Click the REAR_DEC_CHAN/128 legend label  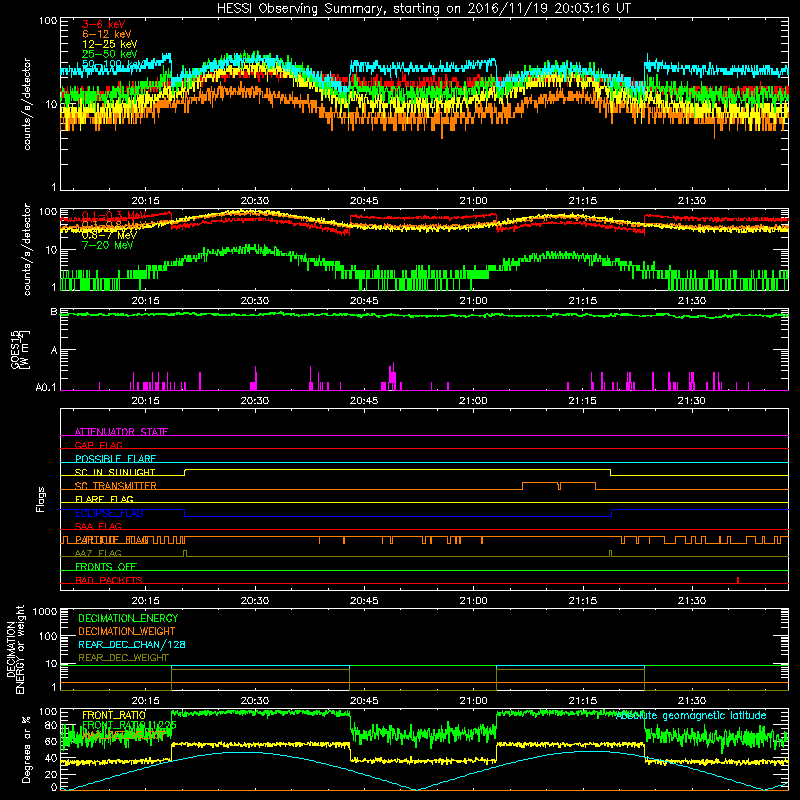point(132,644)
